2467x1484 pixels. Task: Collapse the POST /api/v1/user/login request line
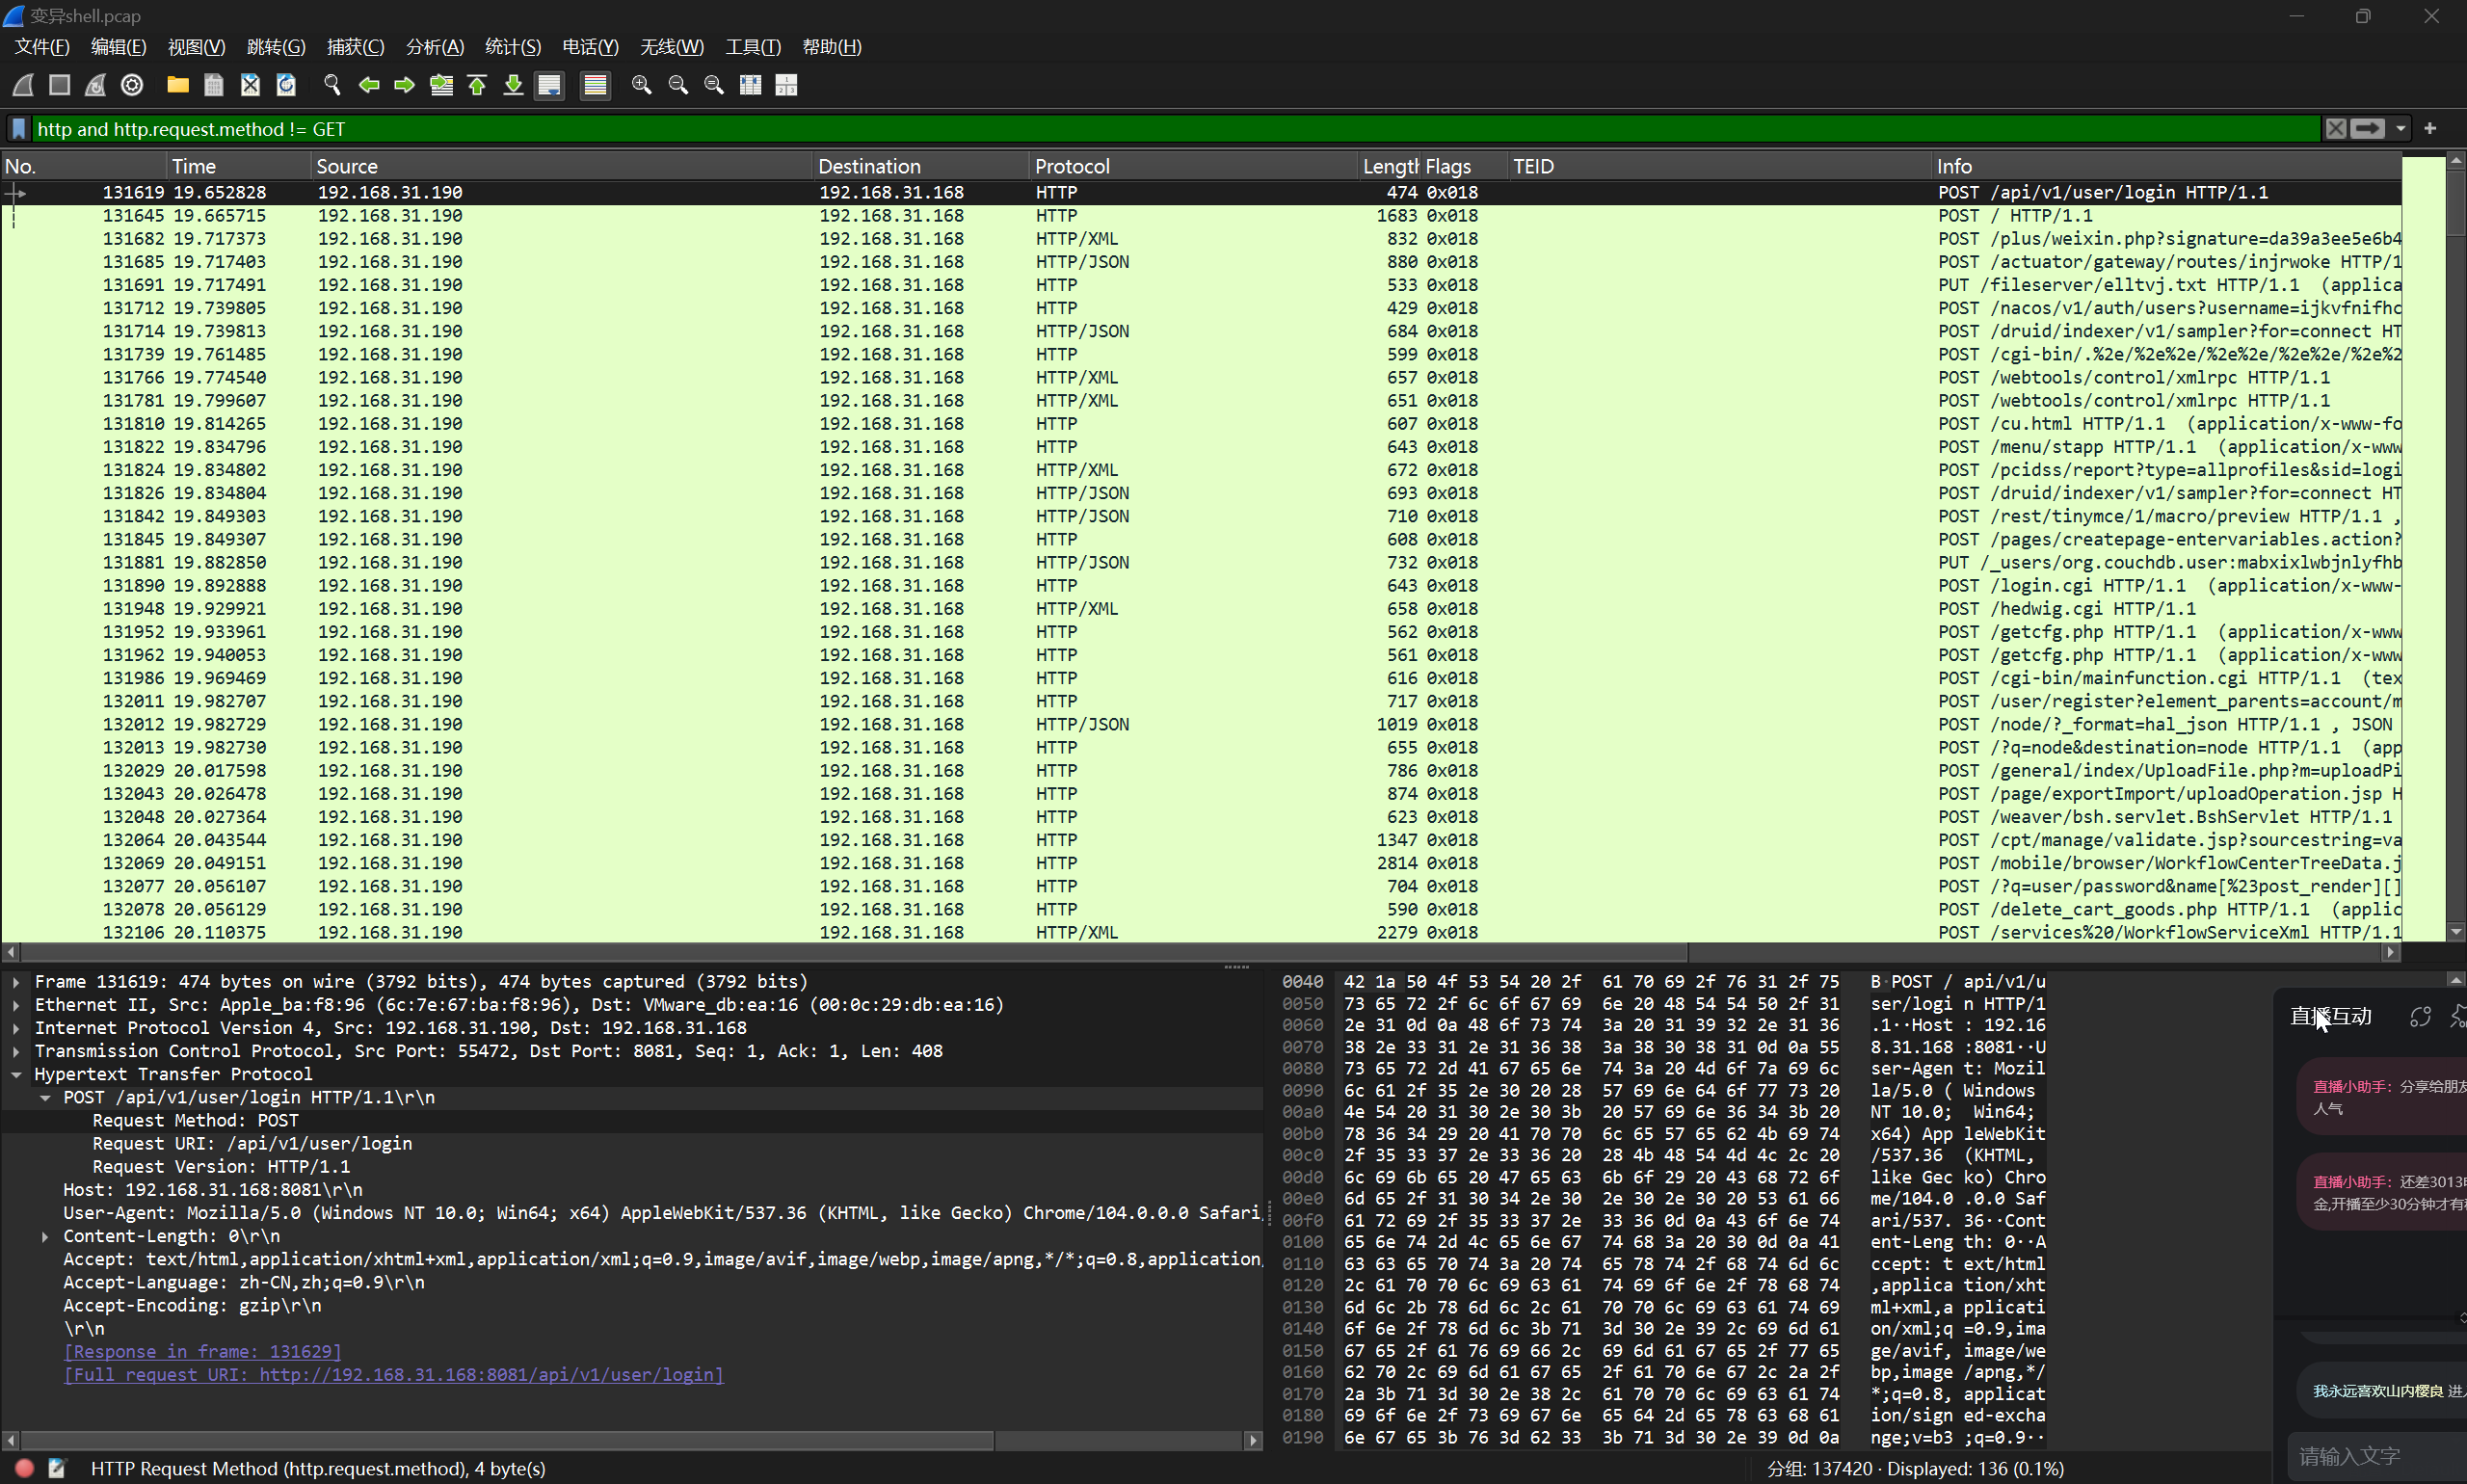coord(45,1097)
